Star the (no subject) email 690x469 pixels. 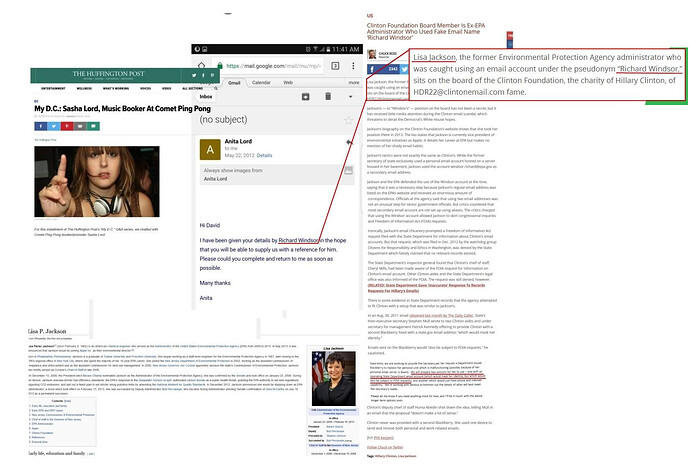(349, 120)
